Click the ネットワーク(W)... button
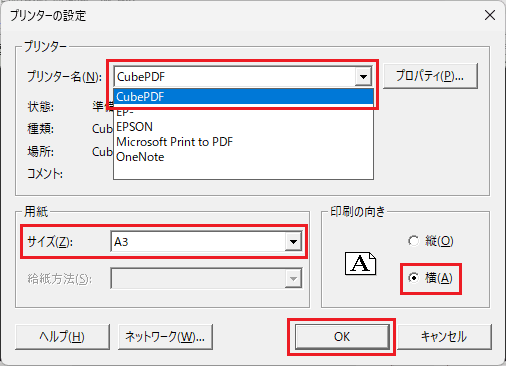This screenshot has width=506, height=366. pyautogui.click(x=165, y=337)
